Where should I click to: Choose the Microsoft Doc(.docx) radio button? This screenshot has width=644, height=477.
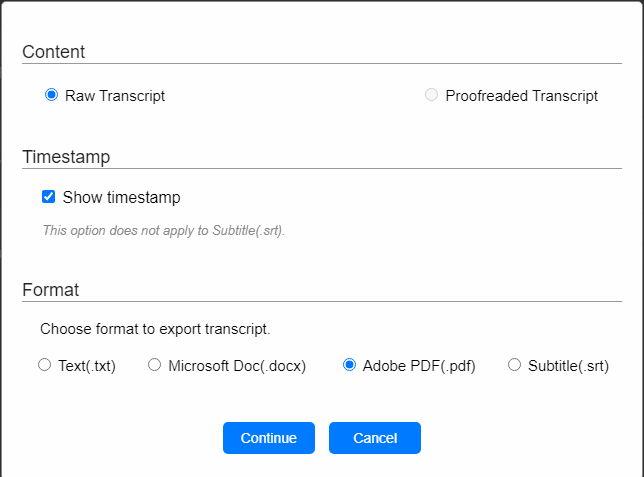click(x=154, y=365)
